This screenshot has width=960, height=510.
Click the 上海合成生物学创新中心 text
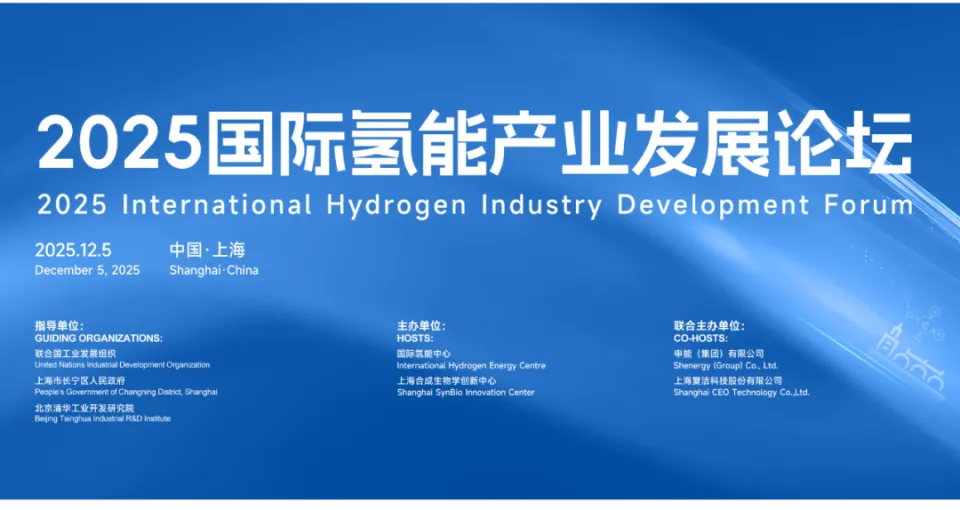[x=447, y=380]
